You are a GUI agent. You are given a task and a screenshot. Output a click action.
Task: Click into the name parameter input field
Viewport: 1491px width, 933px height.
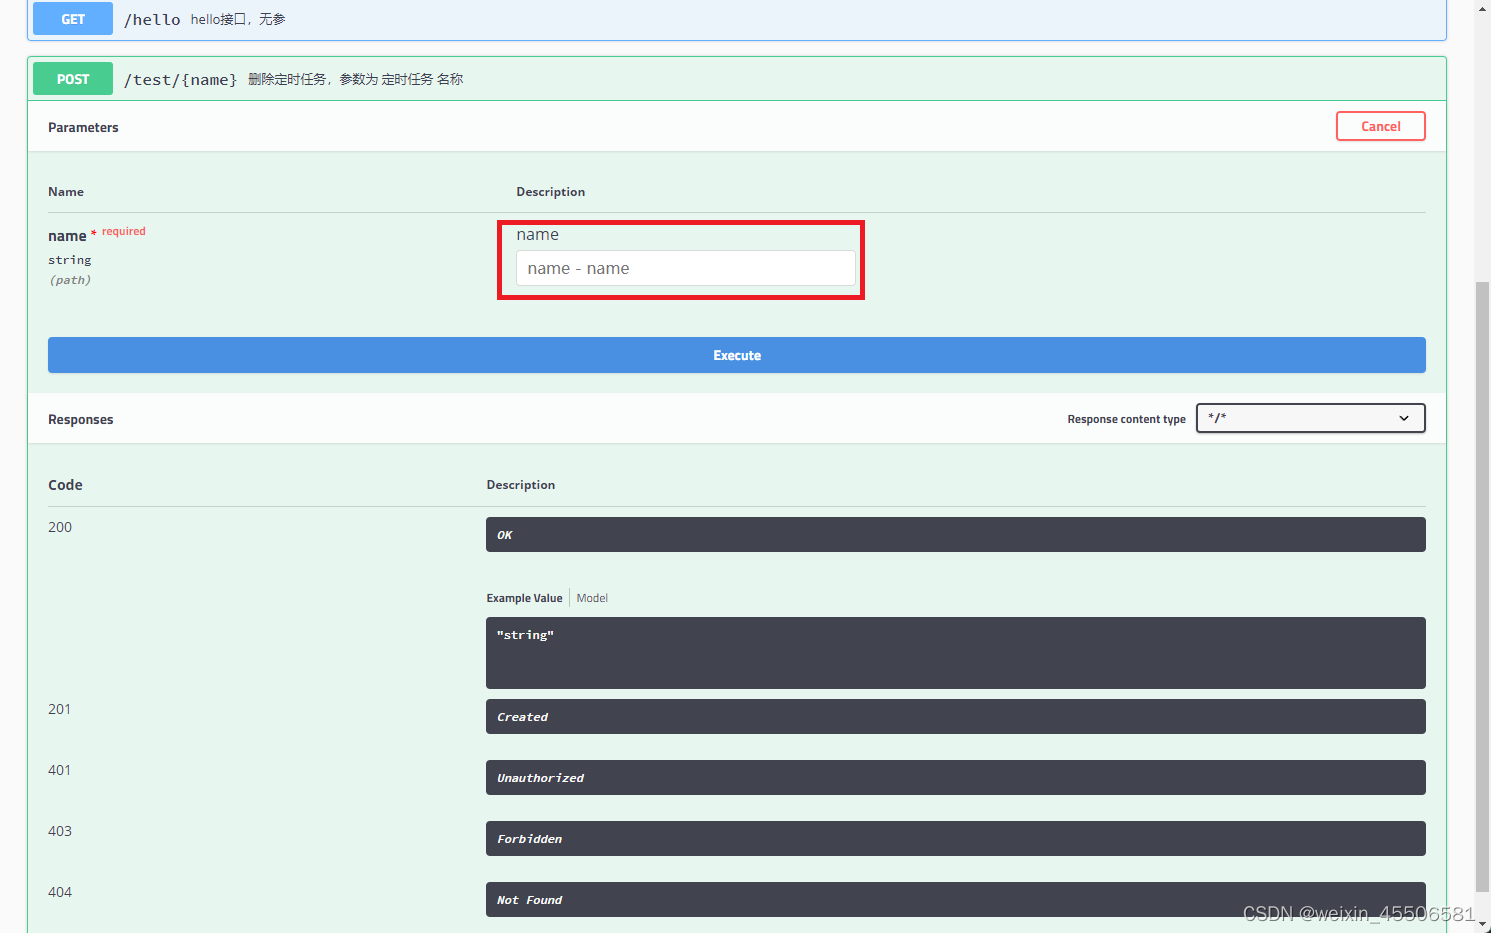click(684, 268)
